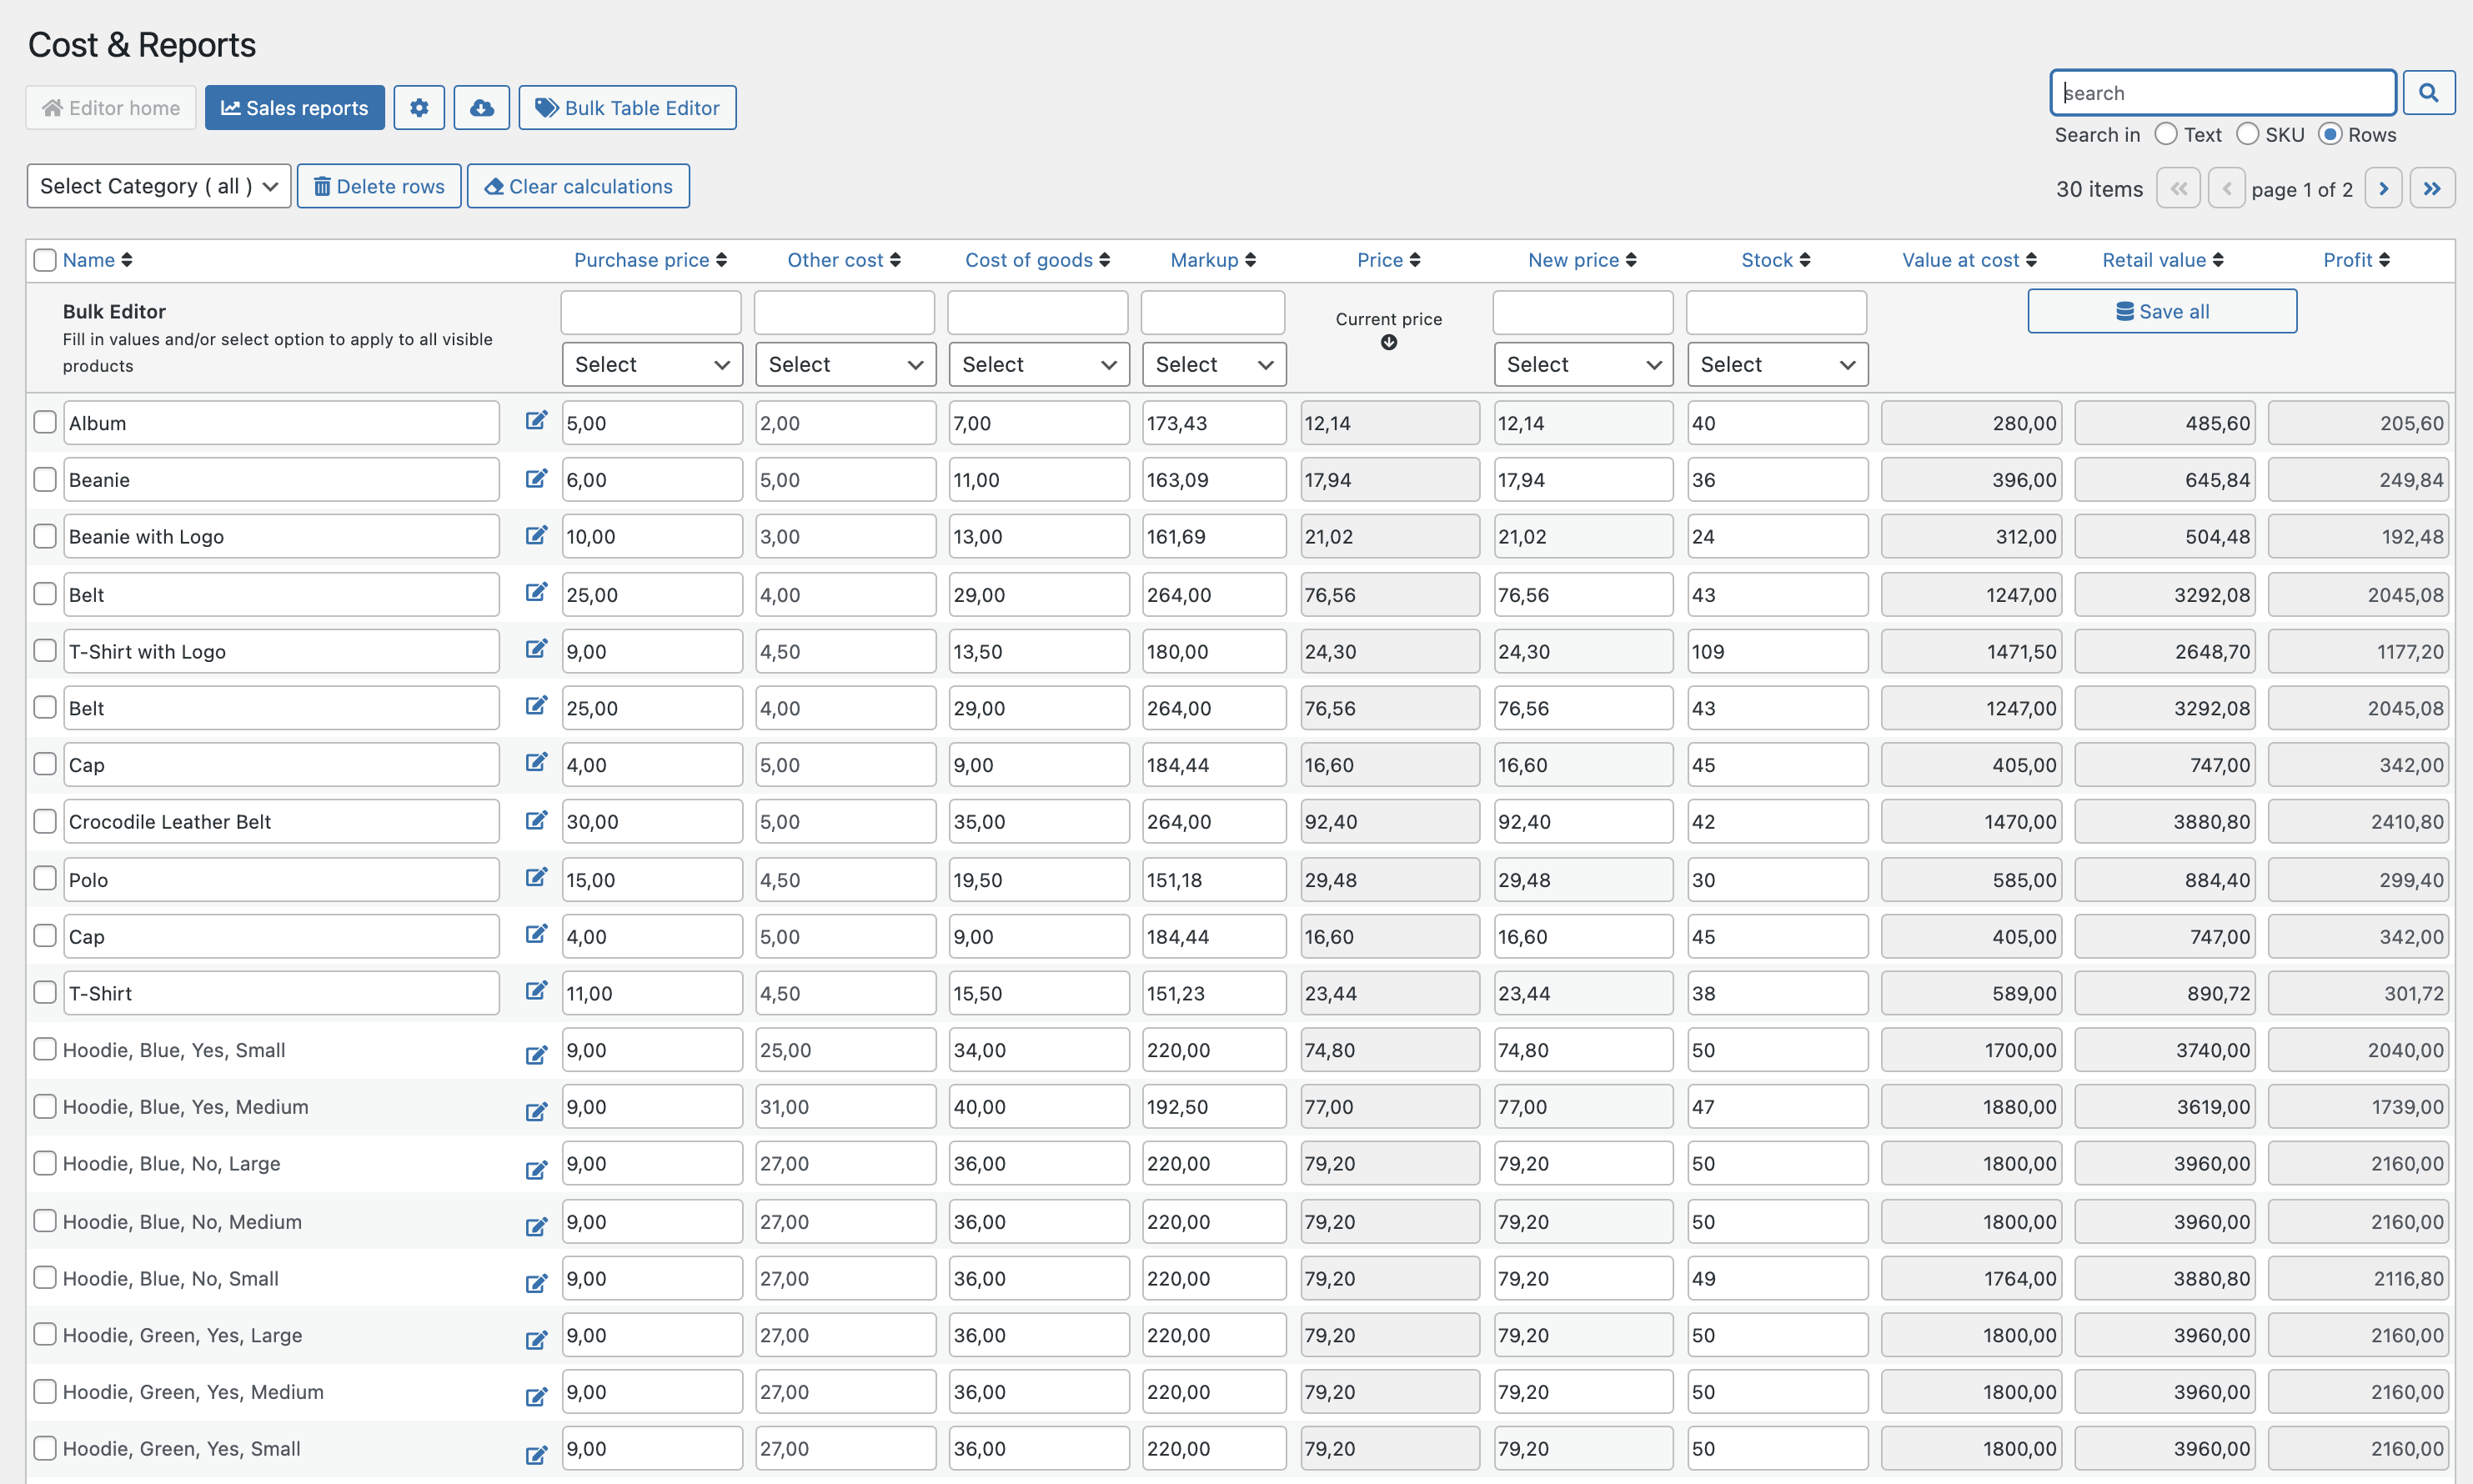The width and height of the screenshot is (2473, 1484).
Task: Open bulk Select dropdown under New price
Action: click(1584, 364)
